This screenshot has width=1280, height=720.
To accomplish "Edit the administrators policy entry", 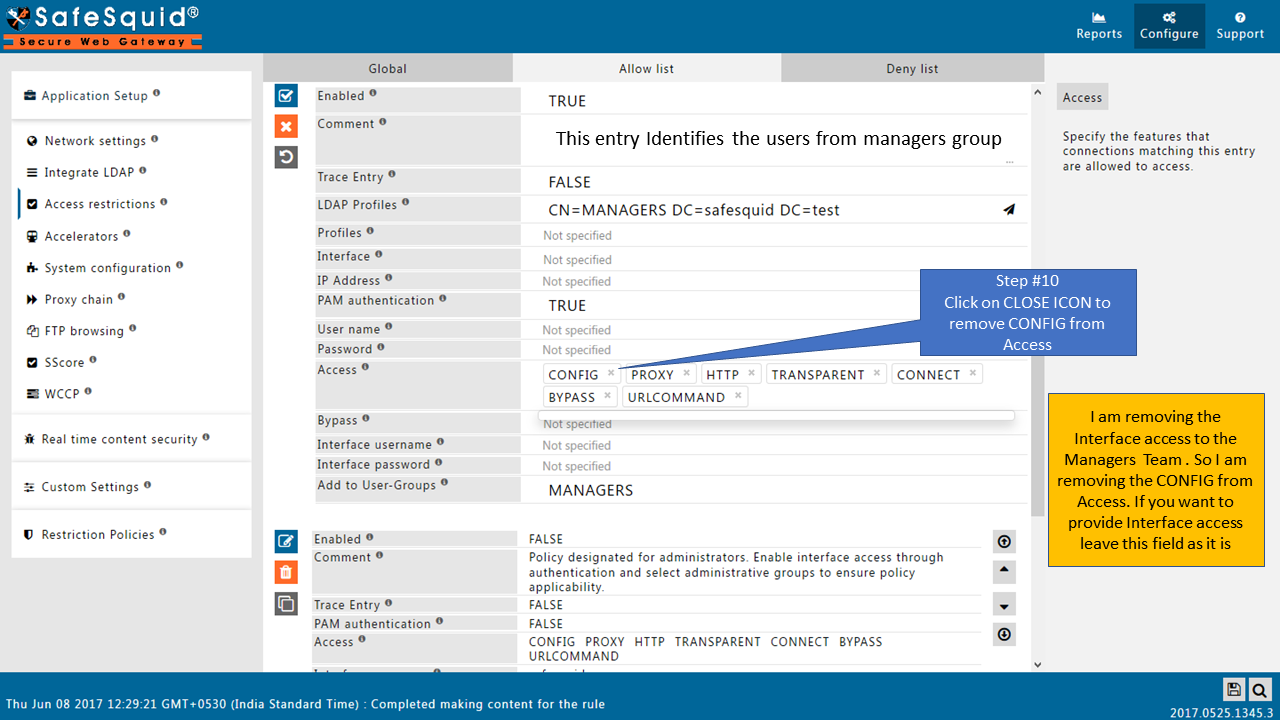I will 286,541.
